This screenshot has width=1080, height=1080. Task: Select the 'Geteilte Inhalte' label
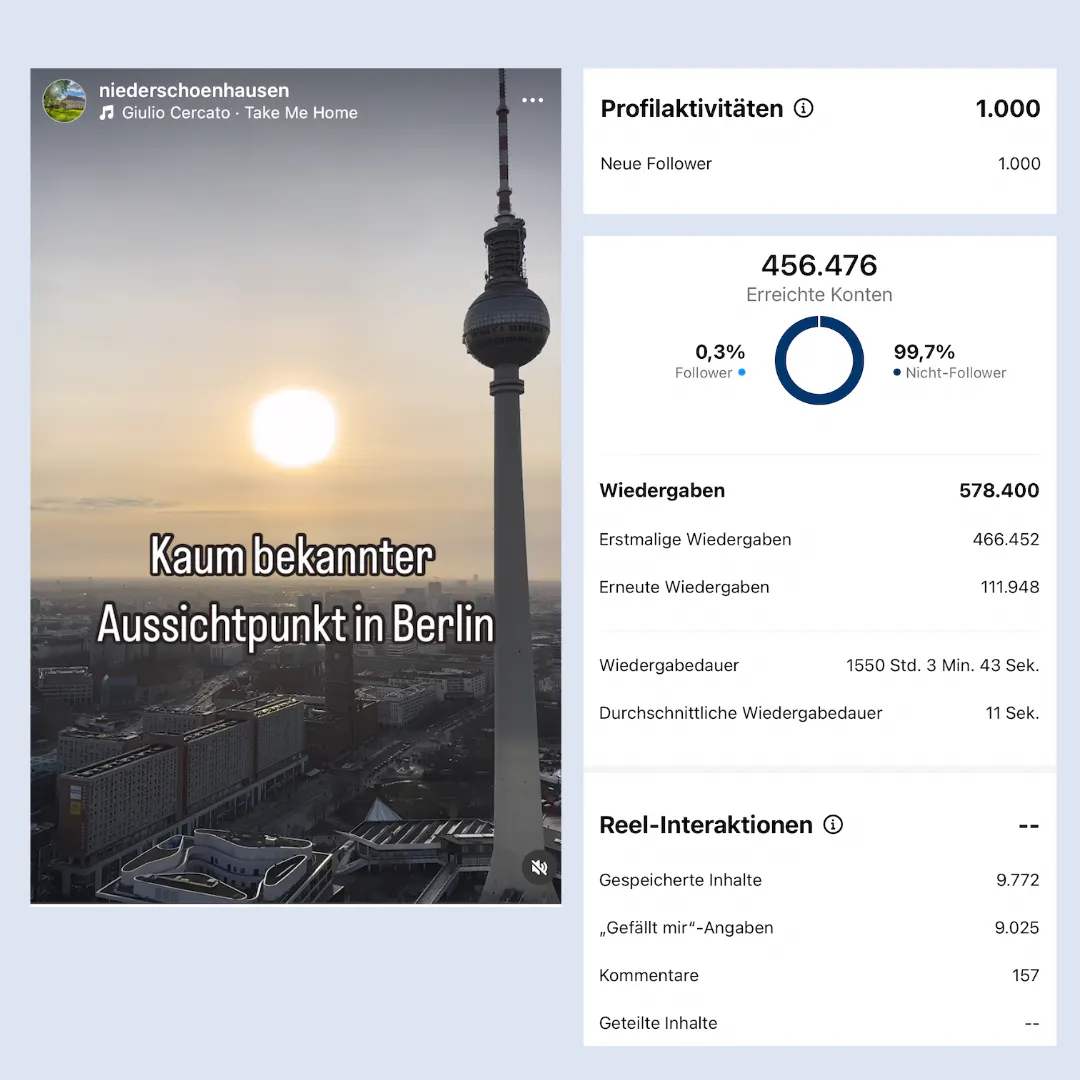point(658,1024)
